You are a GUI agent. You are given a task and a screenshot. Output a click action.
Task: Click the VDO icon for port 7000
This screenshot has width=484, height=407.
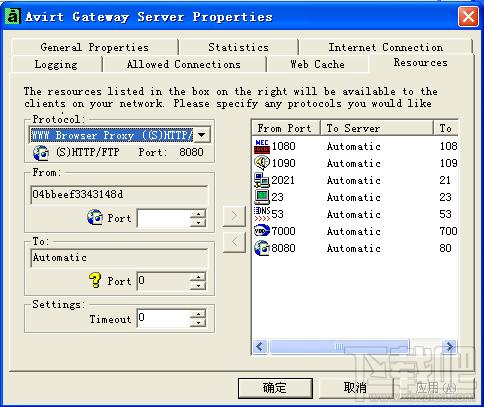(262, 231)
